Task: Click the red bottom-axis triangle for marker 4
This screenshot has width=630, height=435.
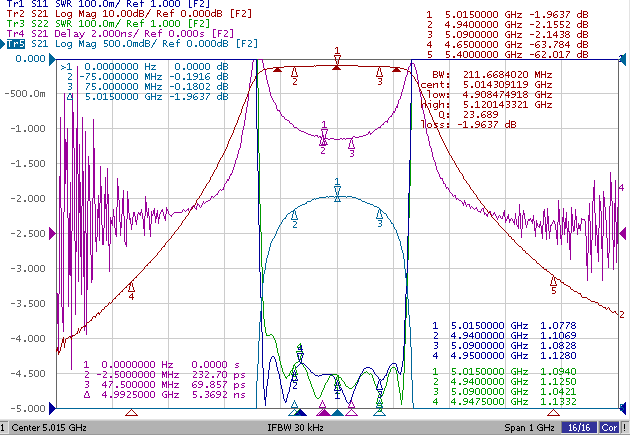Action: click(x=131, y=413)
